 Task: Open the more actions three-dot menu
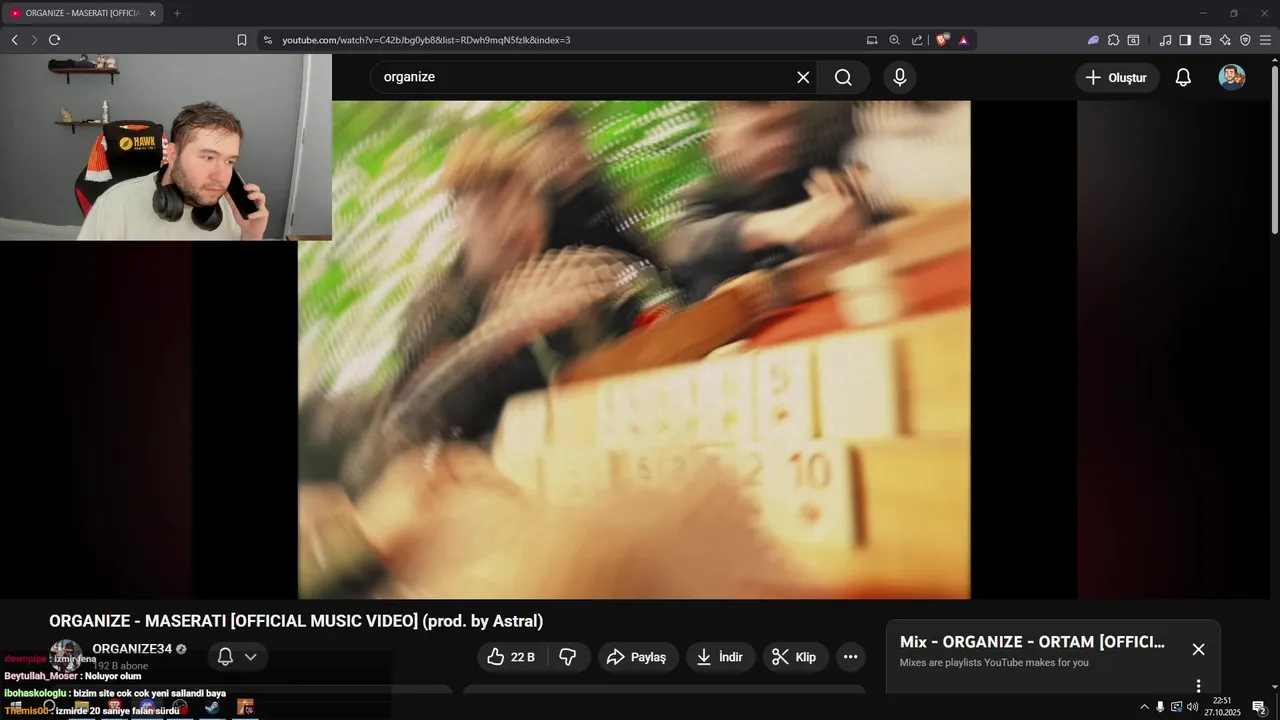point(851,657)
